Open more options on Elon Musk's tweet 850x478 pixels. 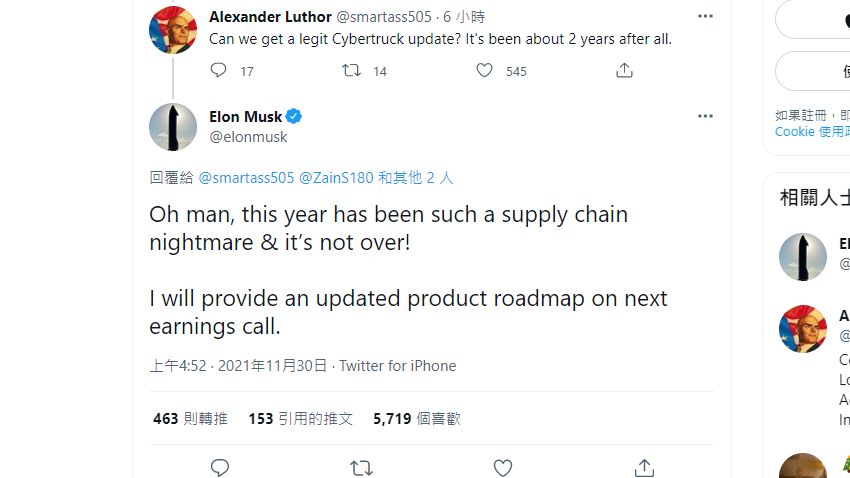click(x=705, y=117)
